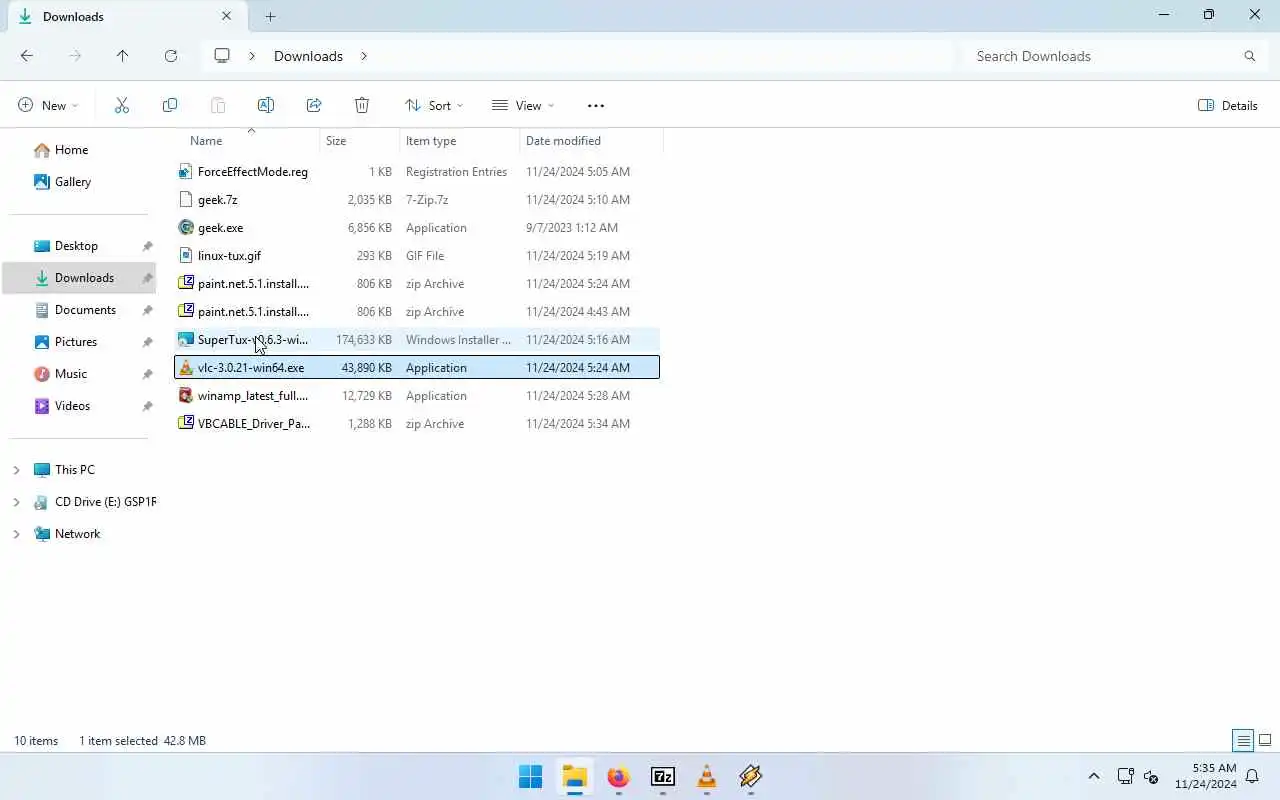Image resolution: width=1280 pixels, height=800 pixels.
Task: Click the Copy icon in toolbar
Action: [170, 105]
